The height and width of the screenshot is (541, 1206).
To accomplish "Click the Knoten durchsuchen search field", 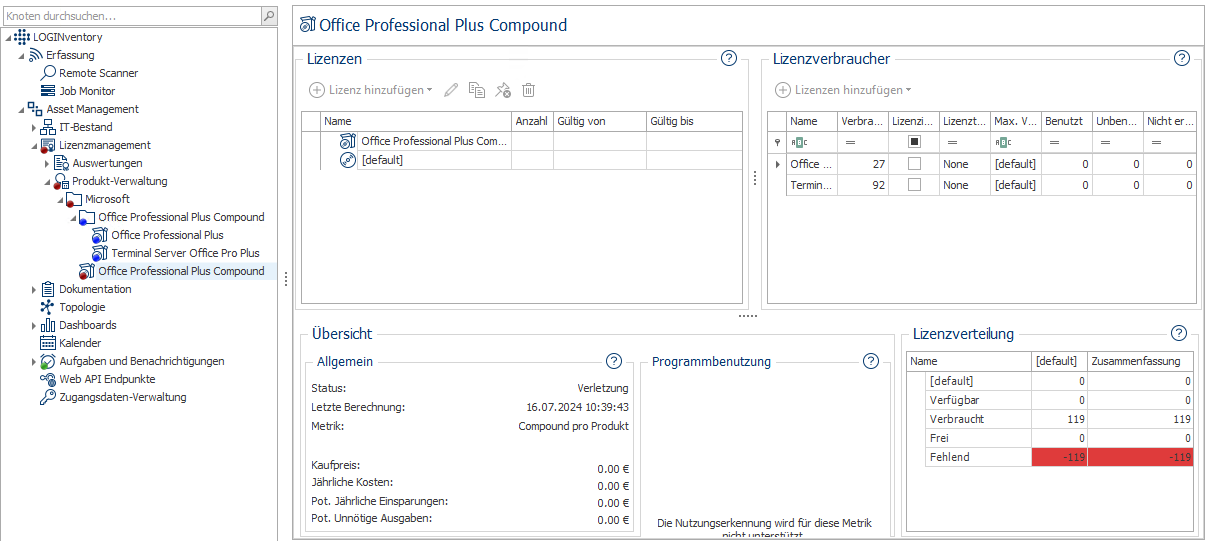I will tap(131, 16).
